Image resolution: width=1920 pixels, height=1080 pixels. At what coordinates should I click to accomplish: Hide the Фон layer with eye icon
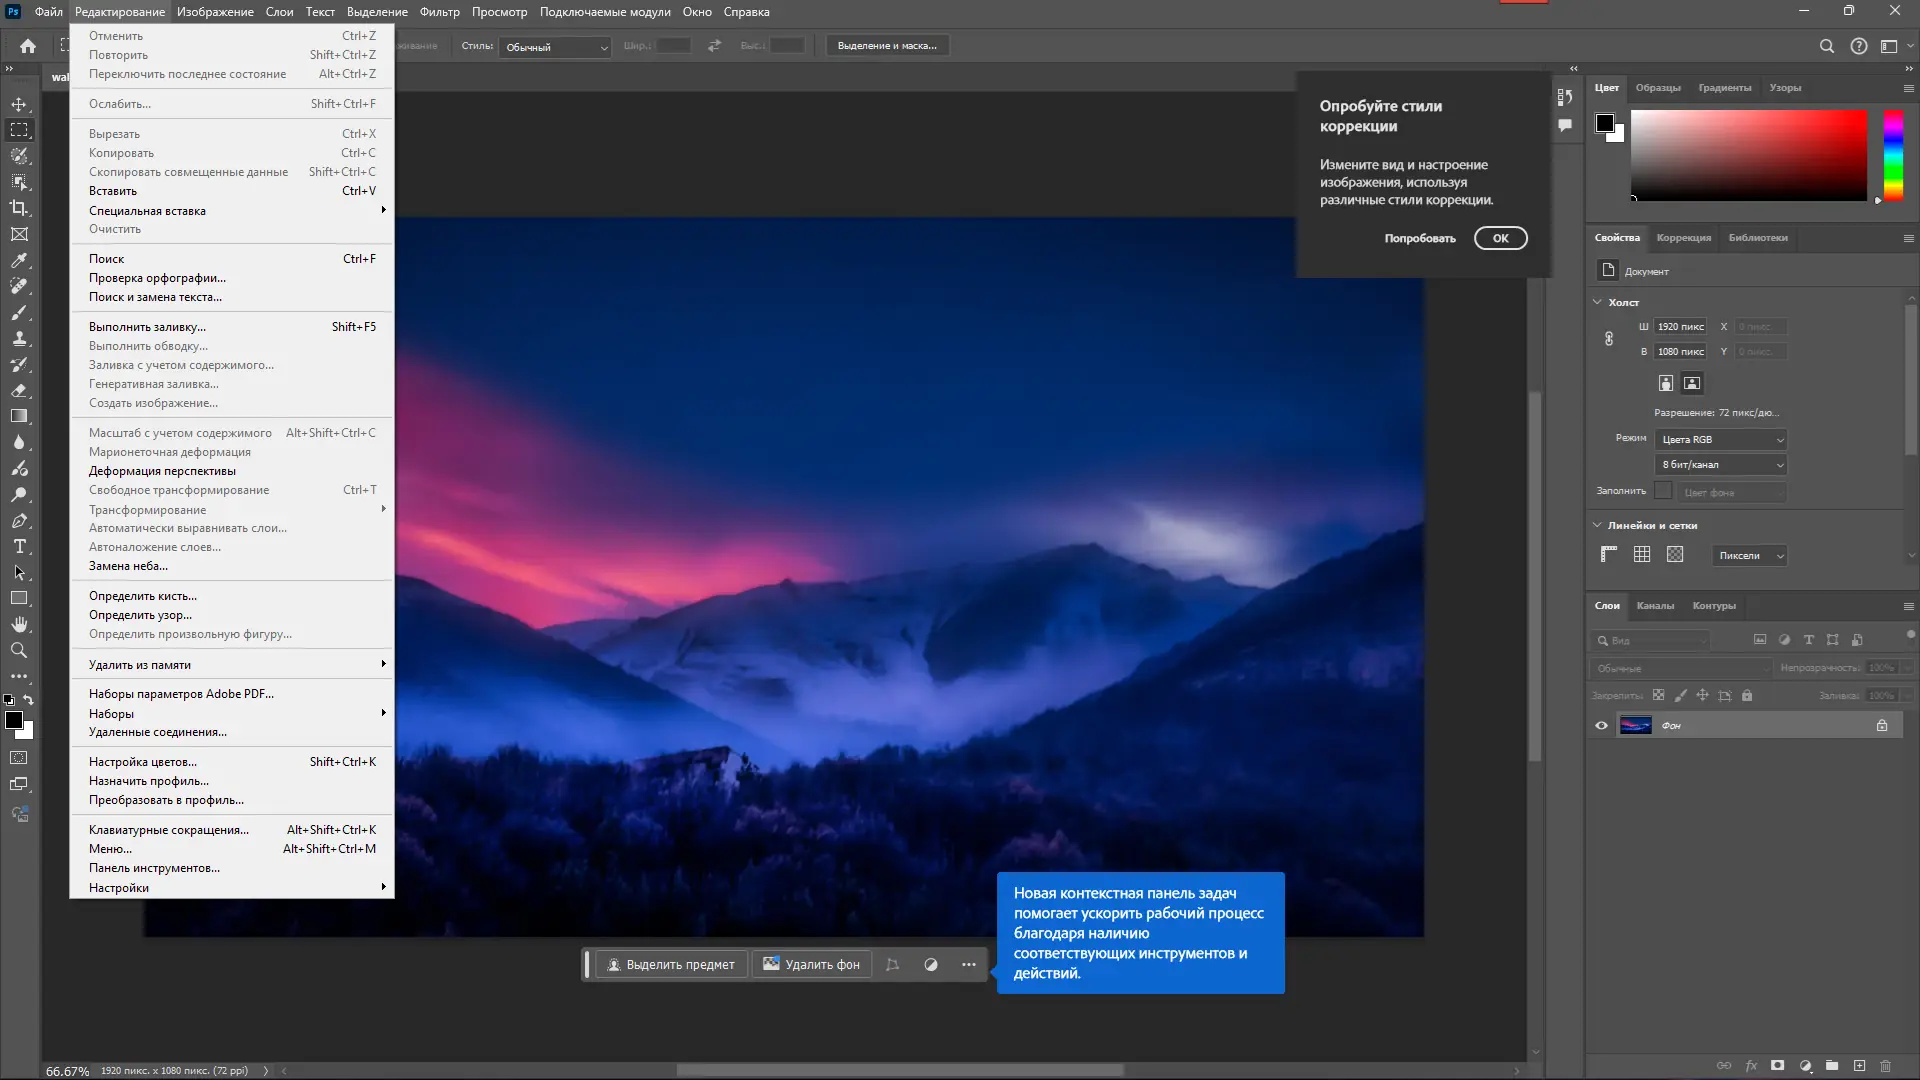(x=1601, y=726)
